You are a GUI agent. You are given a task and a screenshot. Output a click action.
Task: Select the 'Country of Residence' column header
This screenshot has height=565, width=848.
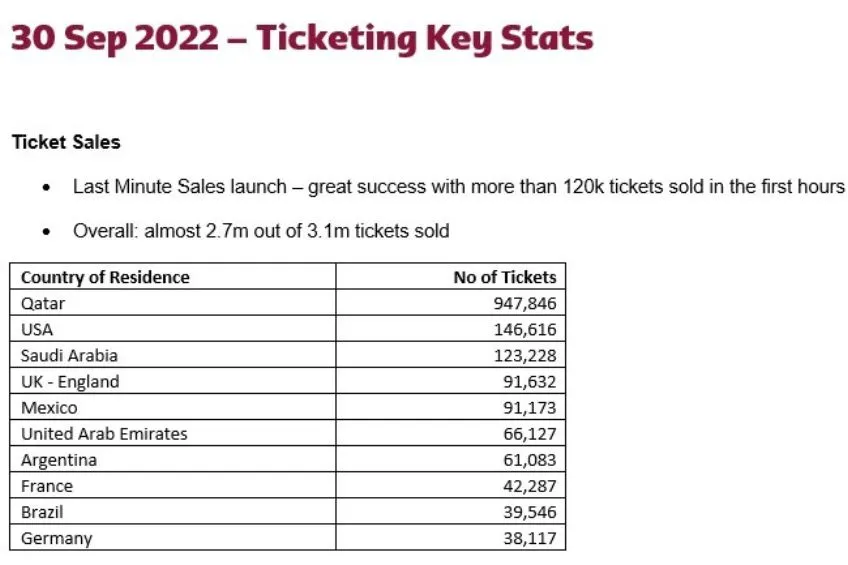click(105, 277)
